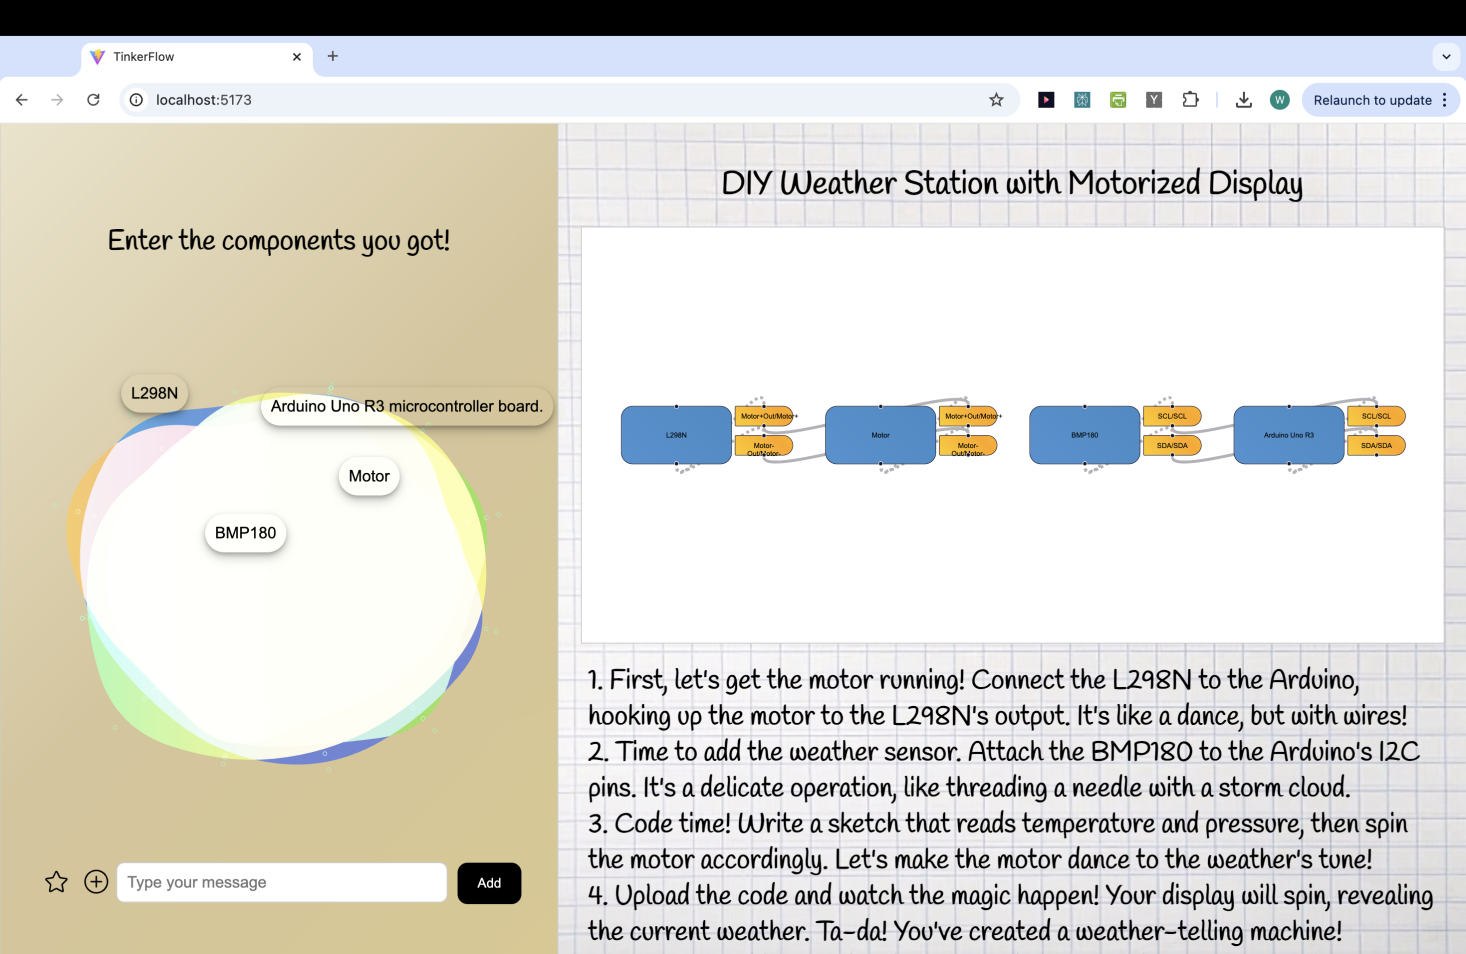Image resolution: width=1466 pixels, height=954 pixels.
Task: Select the BMP180 component chip
Action: [x=246, y=533]
